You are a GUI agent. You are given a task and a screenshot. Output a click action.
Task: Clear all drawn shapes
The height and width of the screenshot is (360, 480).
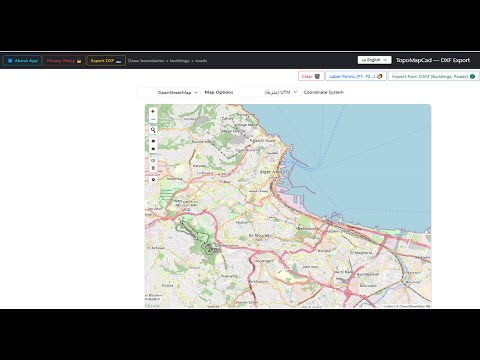point(311,76)
